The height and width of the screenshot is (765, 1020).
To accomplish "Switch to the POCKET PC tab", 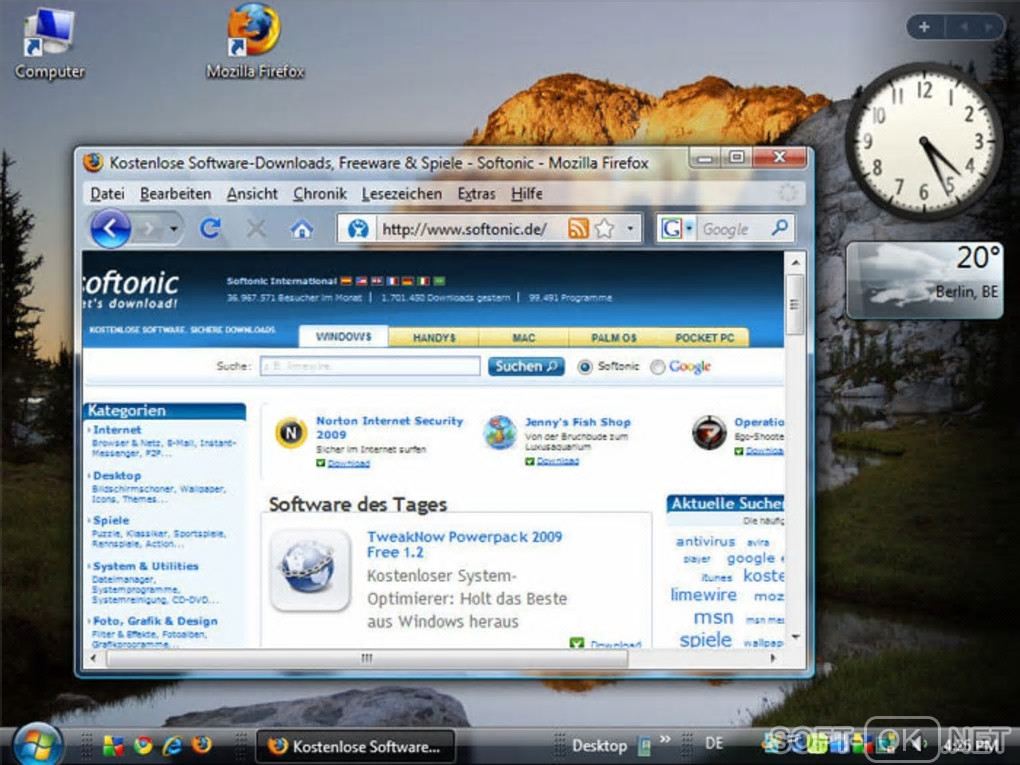I will click(704, 338).
